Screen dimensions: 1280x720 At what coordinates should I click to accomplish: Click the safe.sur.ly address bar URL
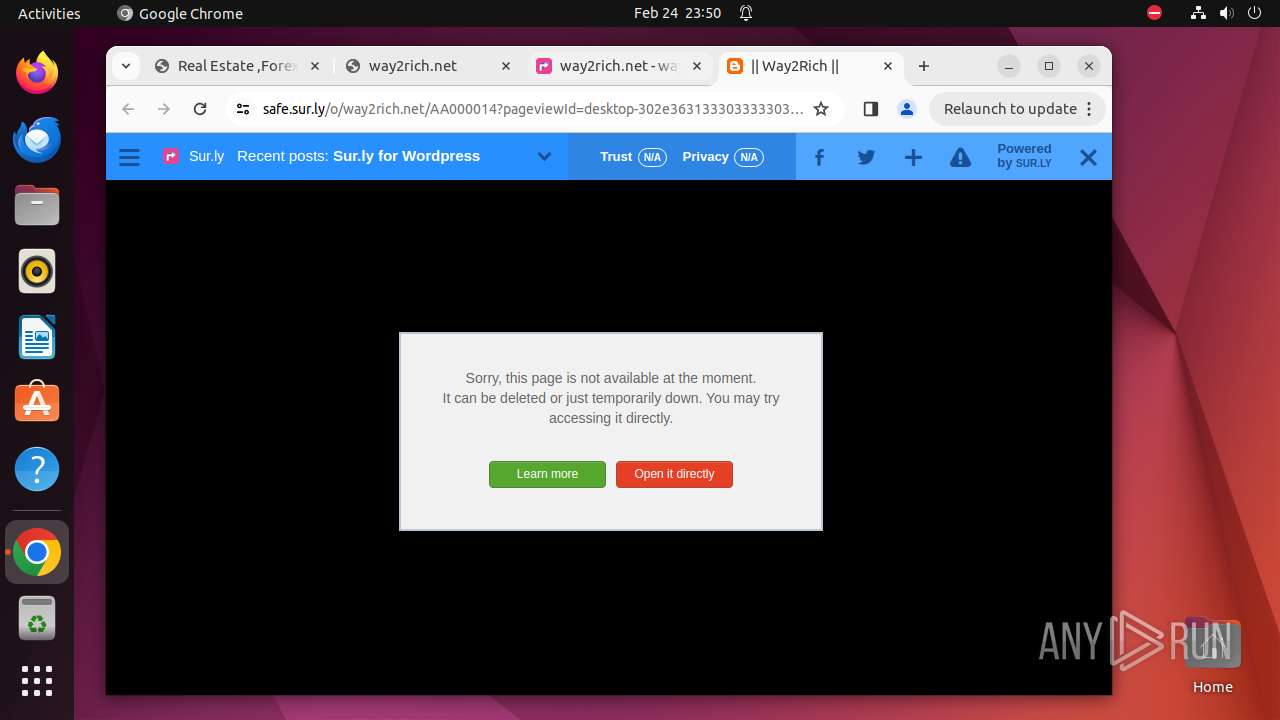pyautogui.click(x=533, y=109)
